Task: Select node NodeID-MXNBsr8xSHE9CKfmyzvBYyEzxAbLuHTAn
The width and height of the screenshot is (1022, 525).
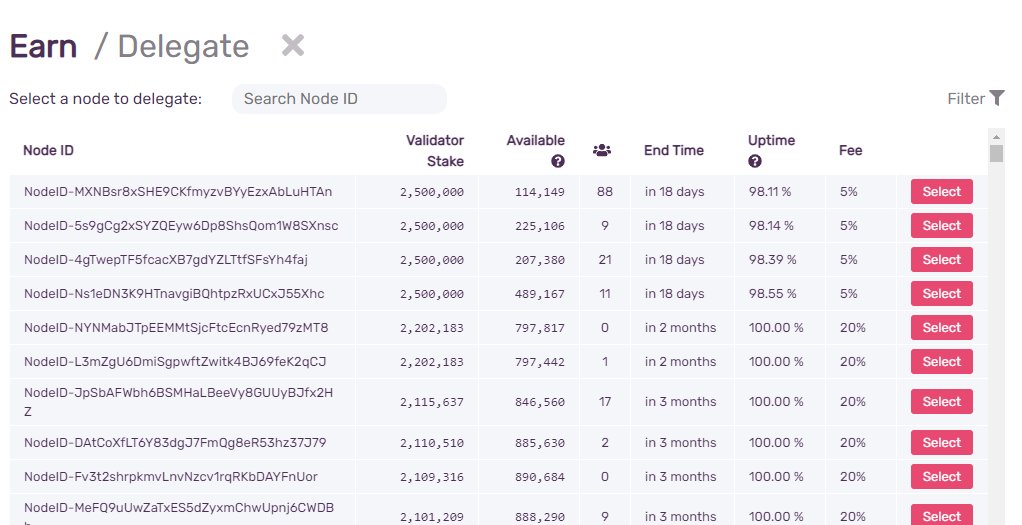Action: tap(941, 192)
